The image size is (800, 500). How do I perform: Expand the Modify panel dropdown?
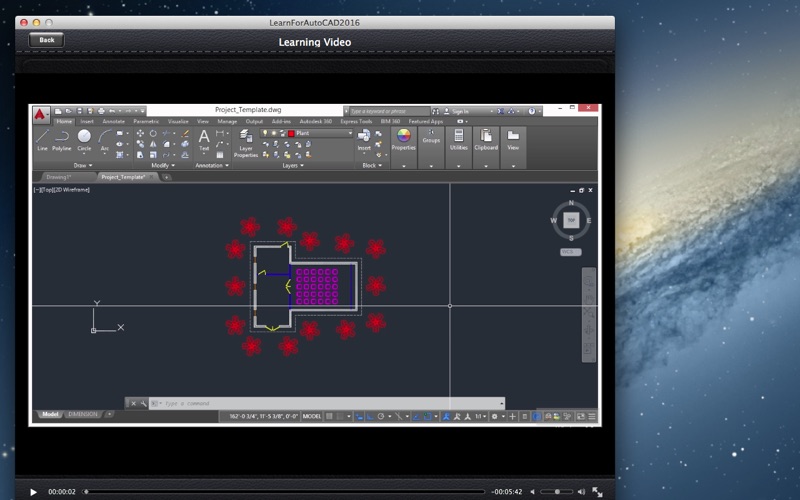tap(163, 165)
